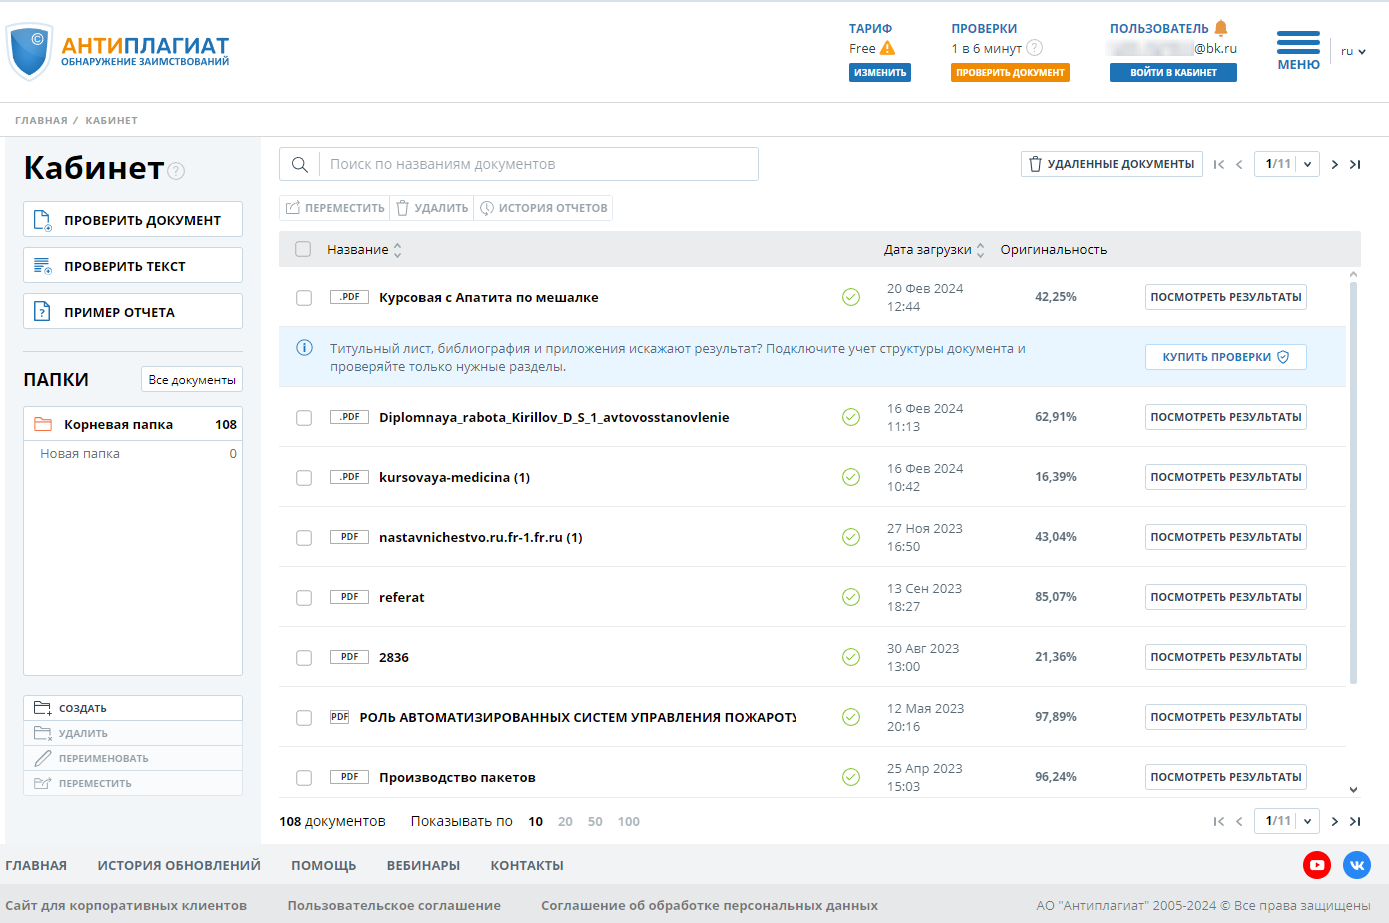Click the user notification bell icon
This screenshot has width=1389, height=923.
pos(1221,28)
